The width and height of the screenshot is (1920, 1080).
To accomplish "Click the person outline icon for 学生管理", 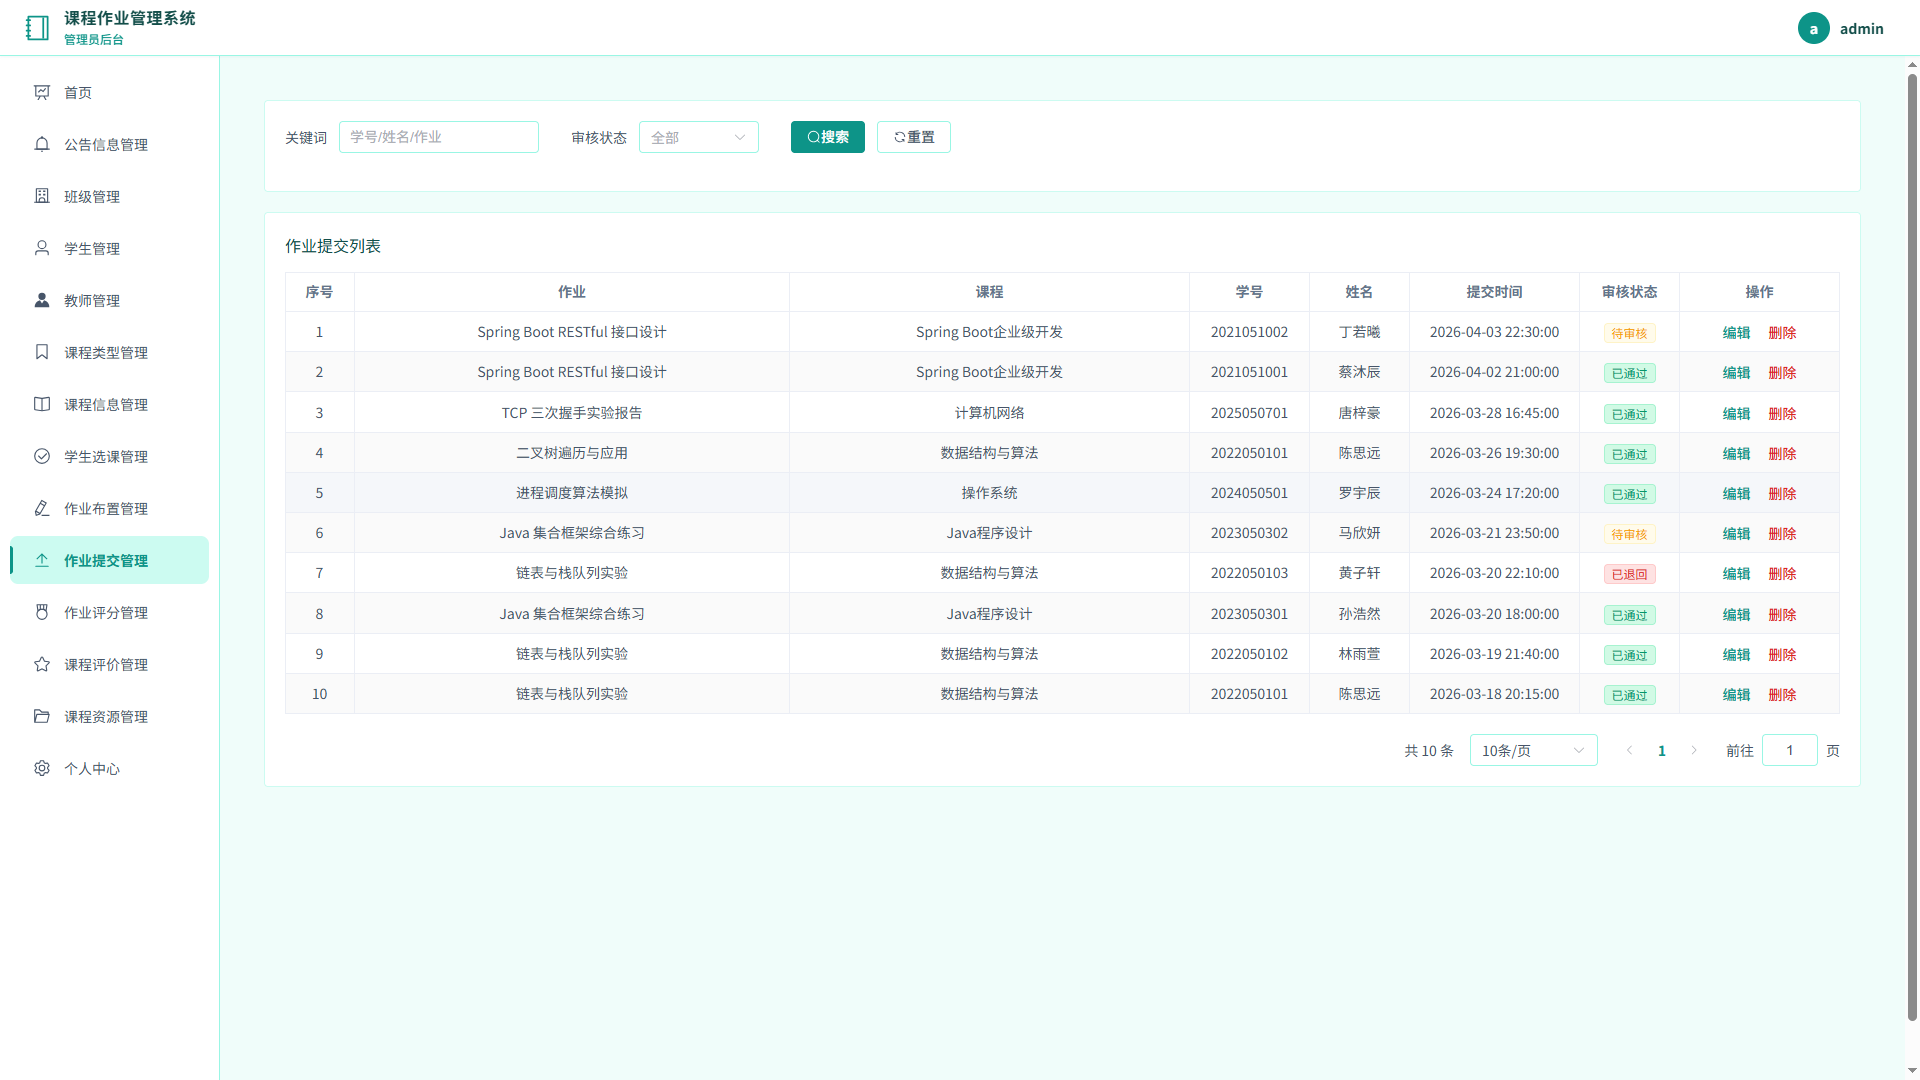I will click(x=42, y=248).
